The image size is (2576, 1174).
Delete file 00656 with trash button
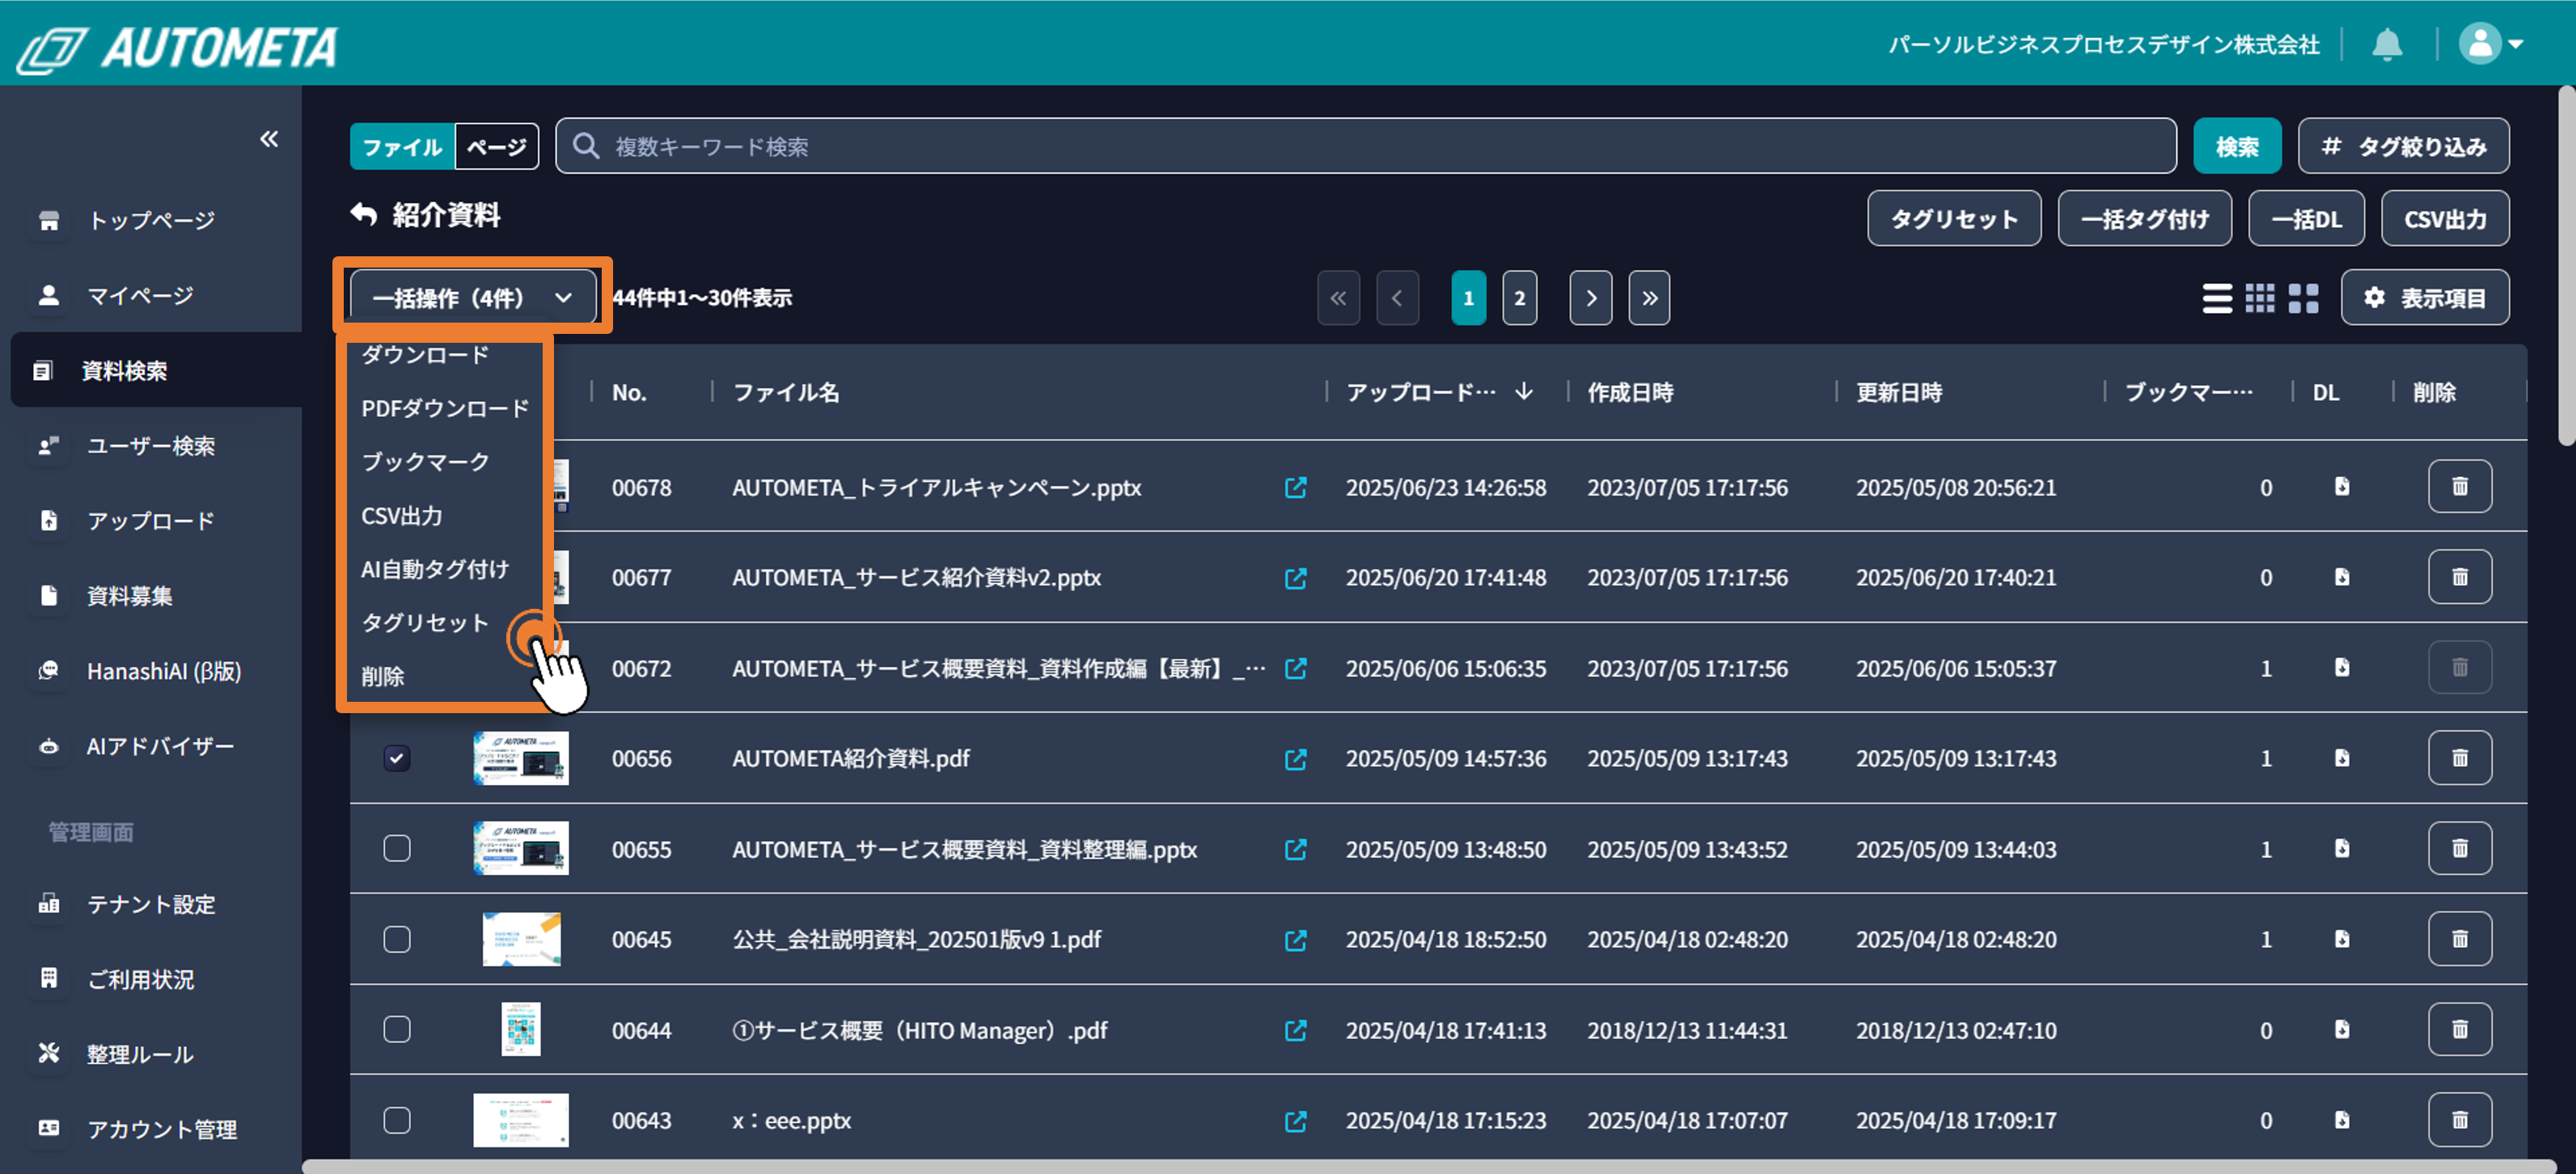(x=2459, y=758)
